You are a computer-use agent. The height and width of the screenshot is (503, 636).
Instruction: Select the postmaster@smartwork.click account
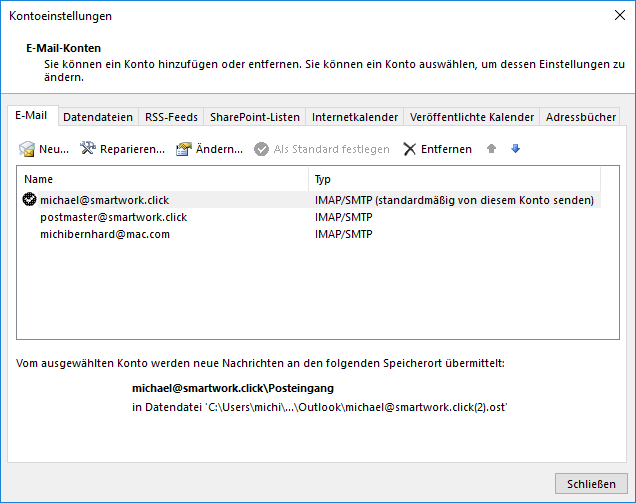point(113,217)
